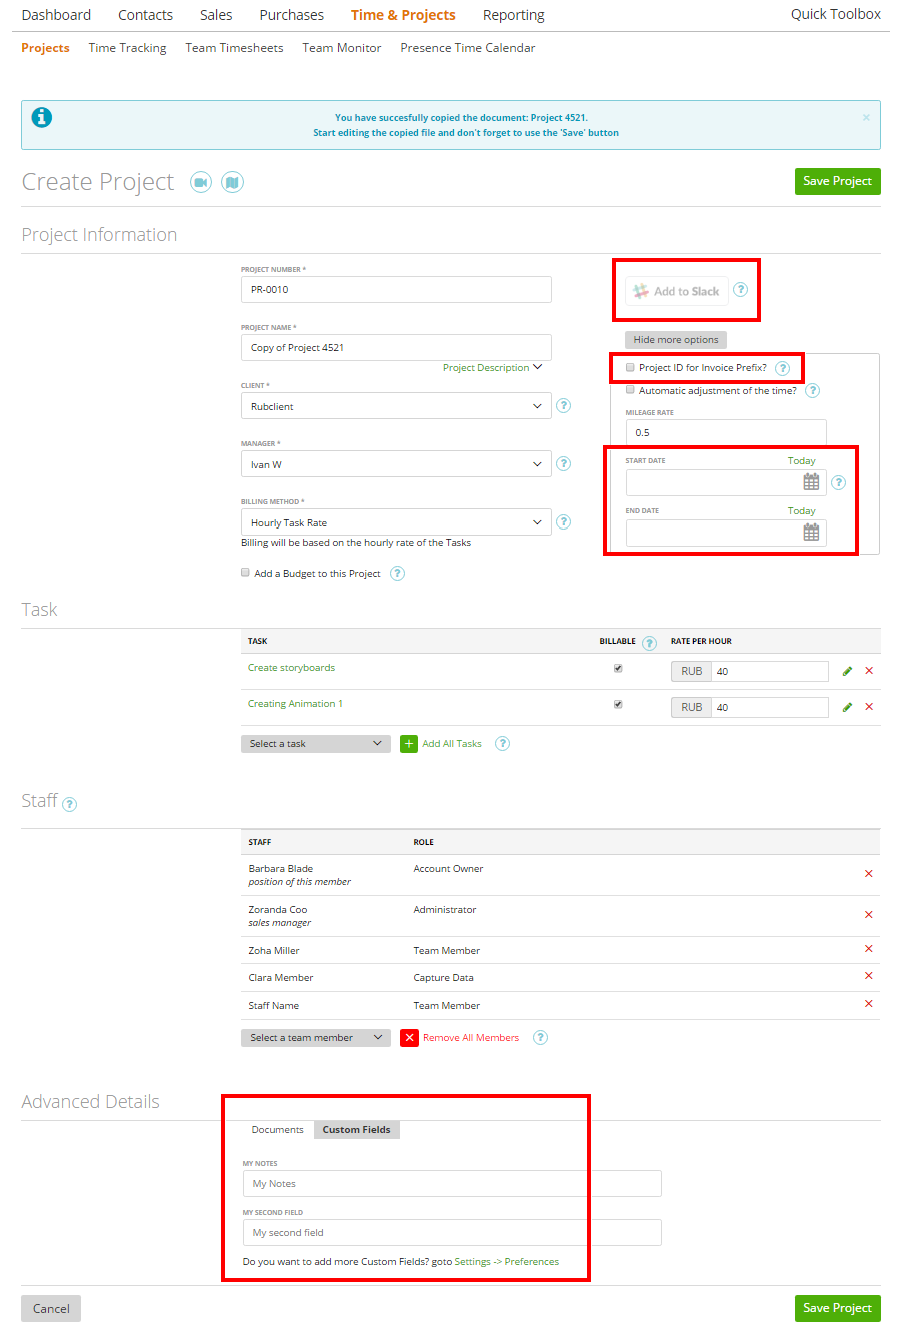Image resolution: width=917 pixels, height=1335 pixels.
Task: Remove Zoranda Coo from staff
Action: tap(869, 915)
